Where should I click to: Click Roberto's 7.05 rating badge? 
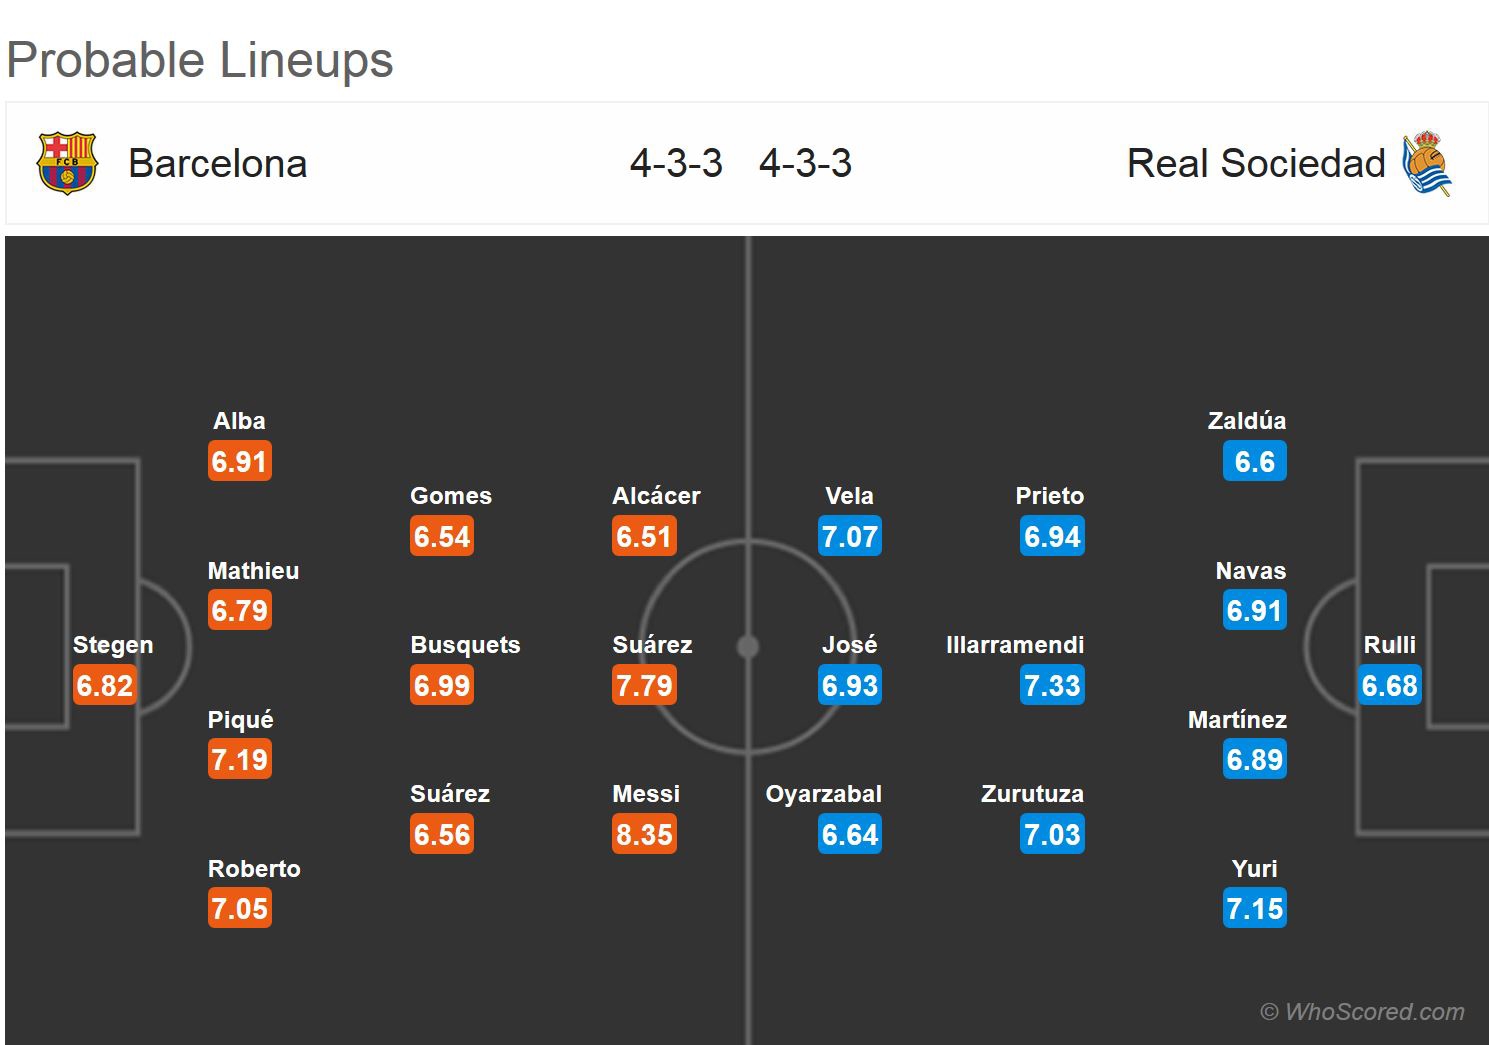pyautogui.click(x=240, y=909)
